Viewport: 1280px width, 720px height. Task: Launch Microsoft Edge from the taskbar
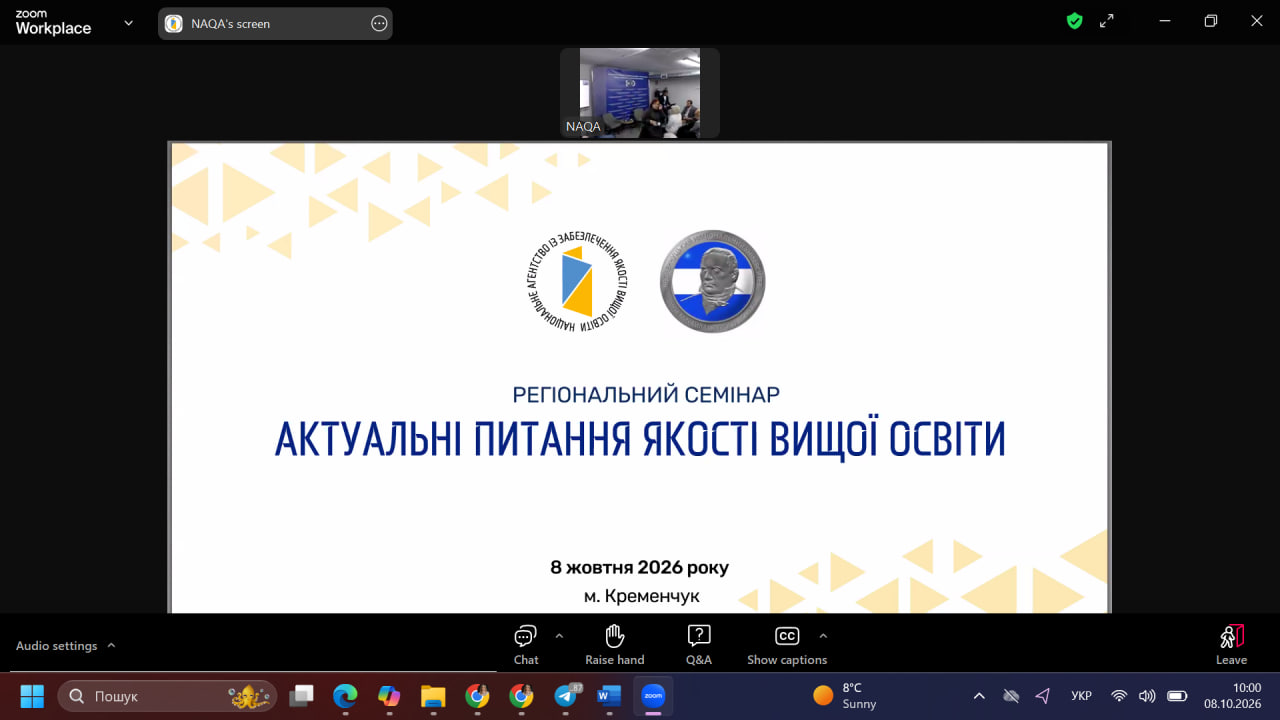(x=345, y=696)
